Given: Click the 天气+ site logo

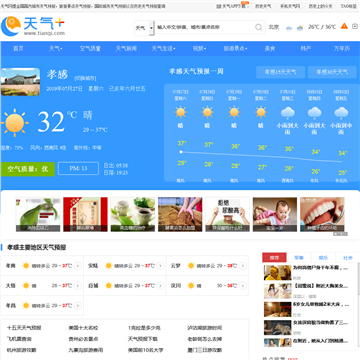Looking at the screenshot, I should click(x=33, y=26).
